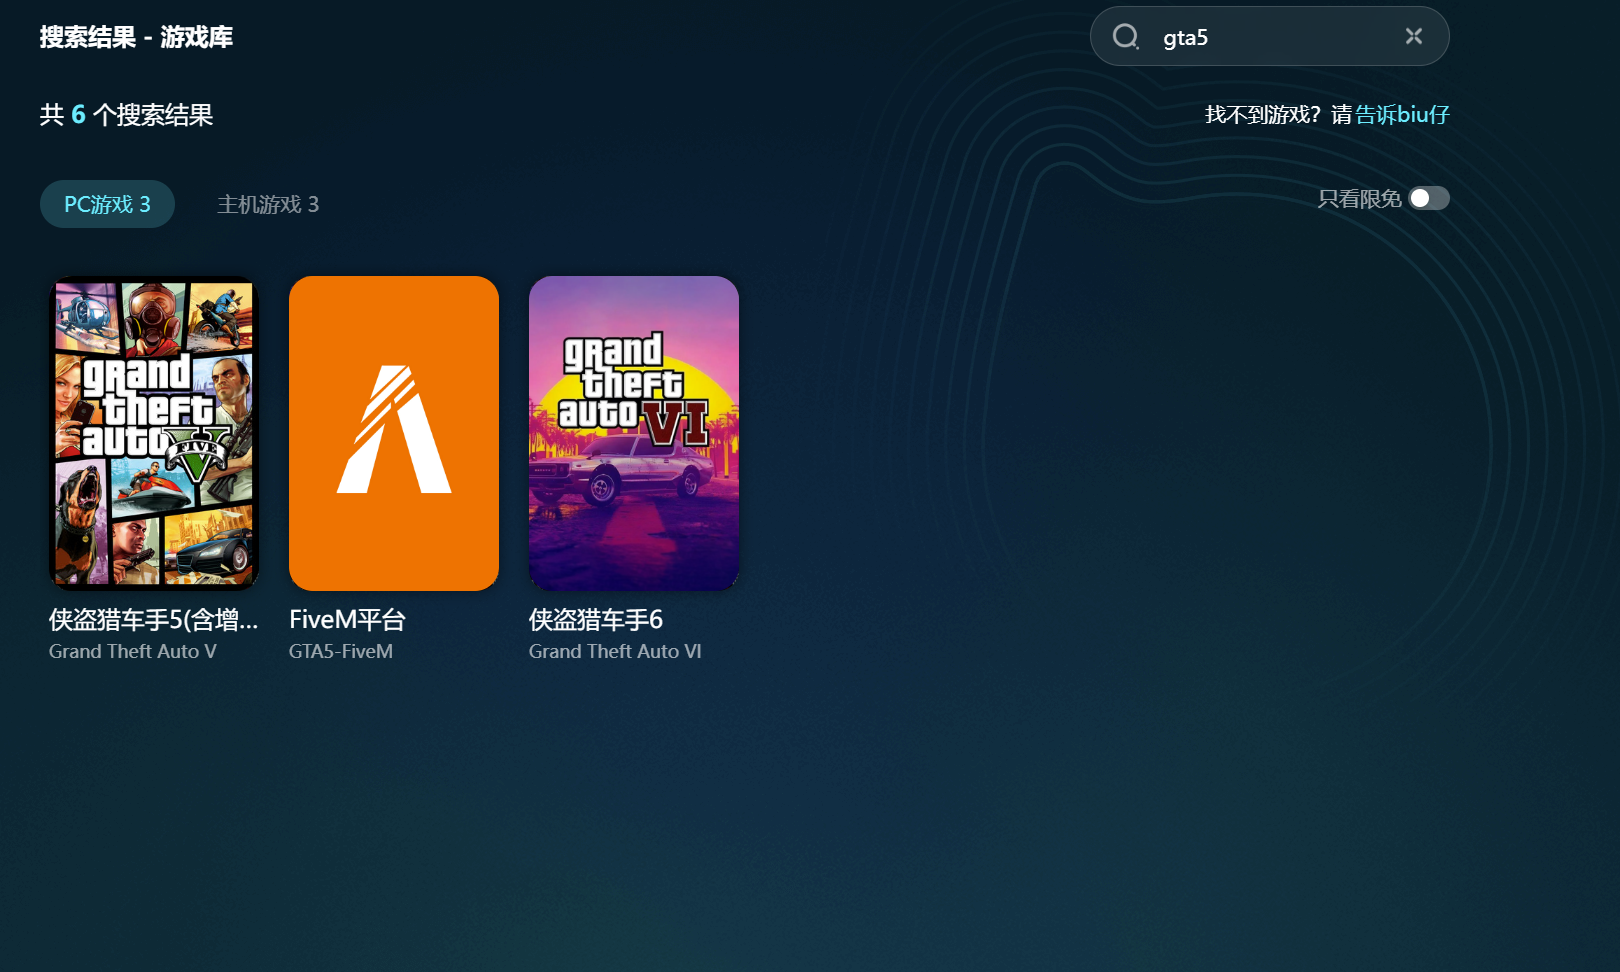Click the Grand Theft Auto V subtitle

click(132, 651)
